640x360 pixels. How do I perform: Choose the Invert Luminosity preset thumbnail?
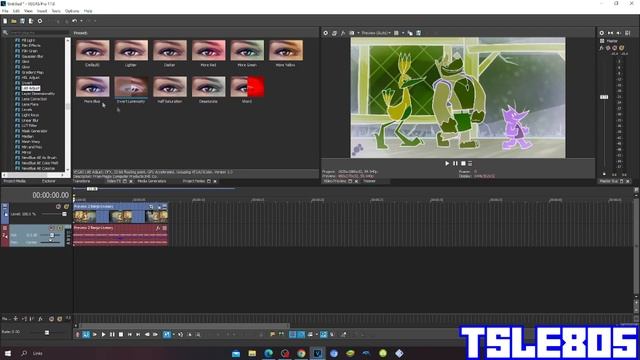131,87
